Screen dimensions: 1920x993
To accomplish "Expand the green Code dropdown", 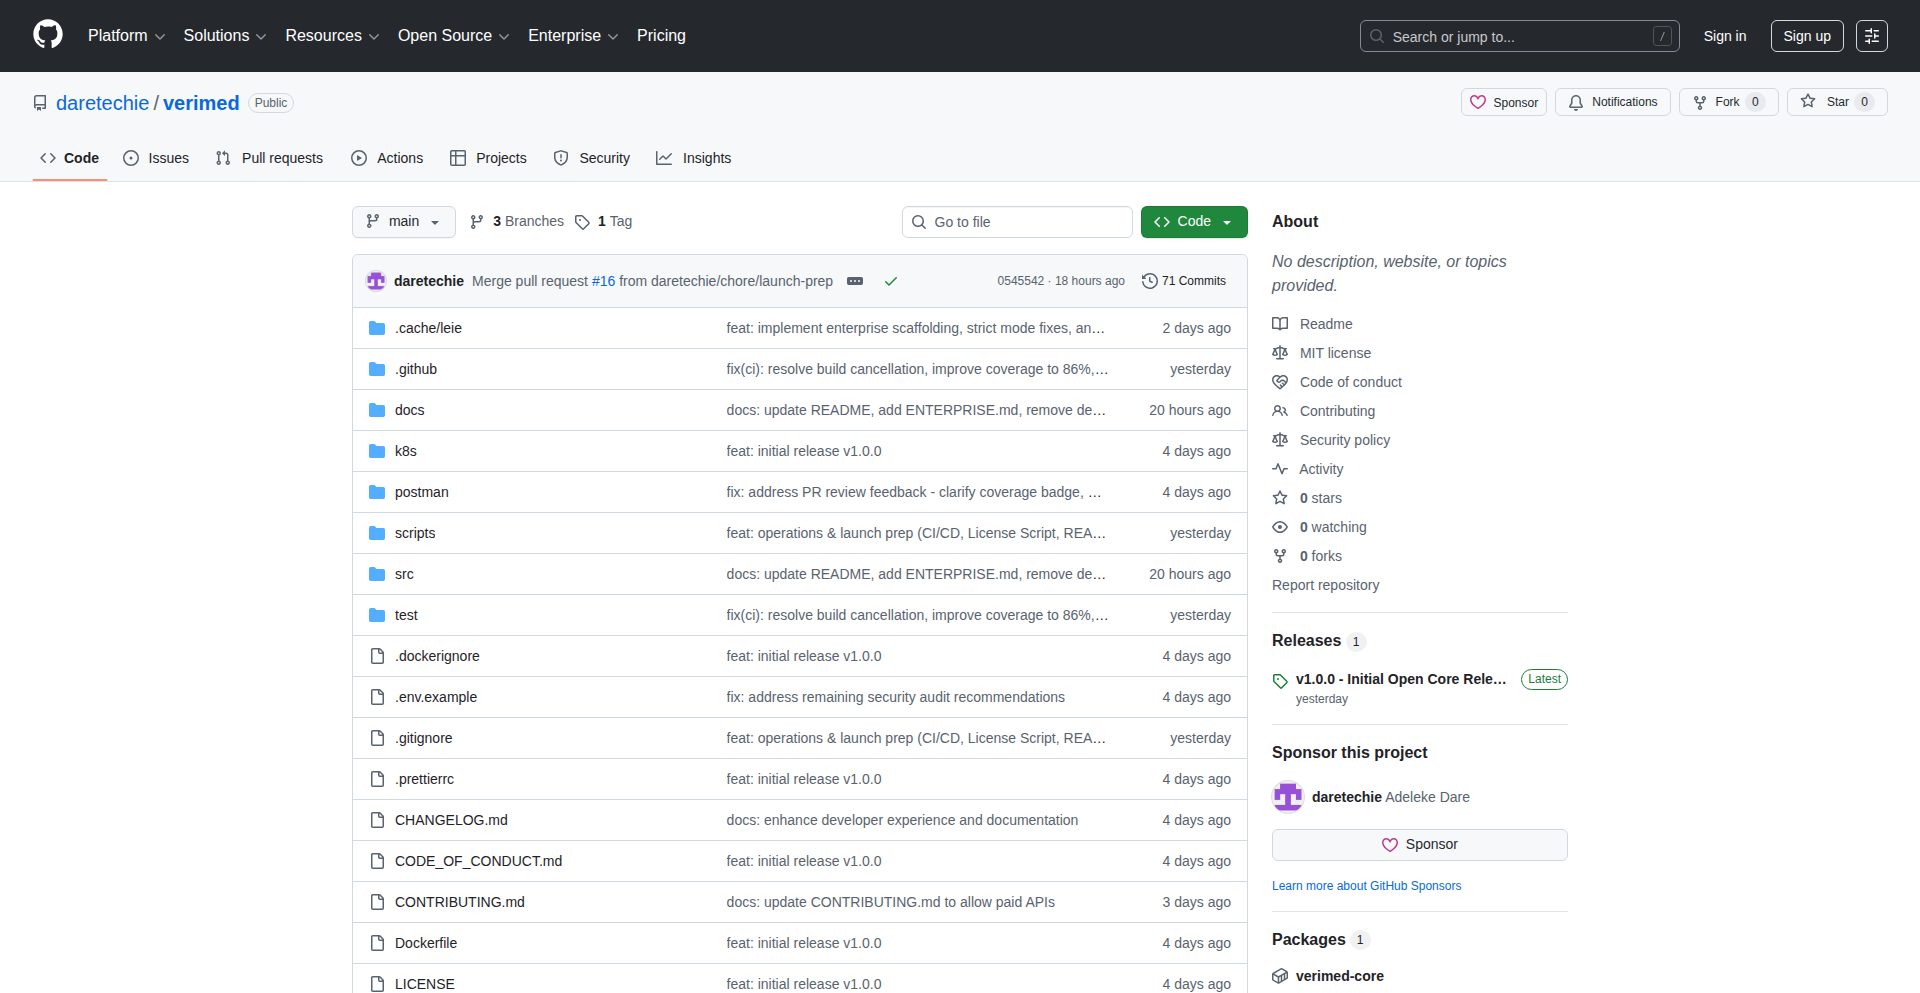I will pos(1228,221).
